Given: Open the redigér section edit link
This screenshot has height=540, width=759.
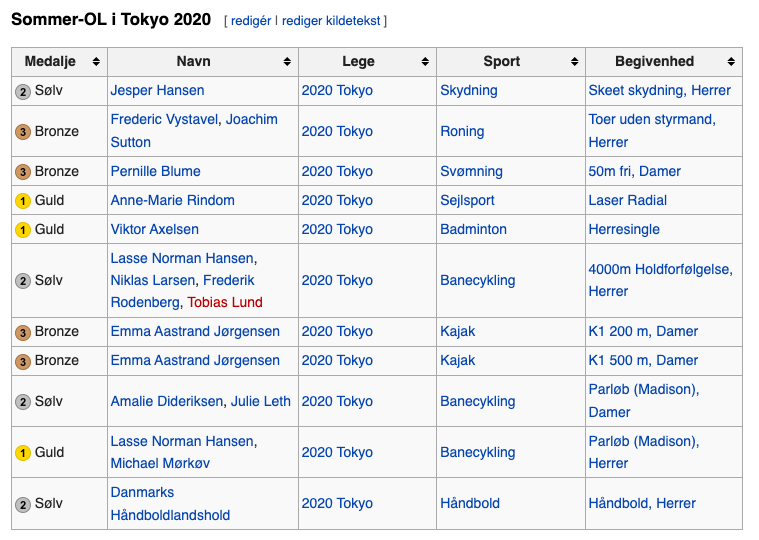Looking at the screenshot, I should [x=251, y=21].
